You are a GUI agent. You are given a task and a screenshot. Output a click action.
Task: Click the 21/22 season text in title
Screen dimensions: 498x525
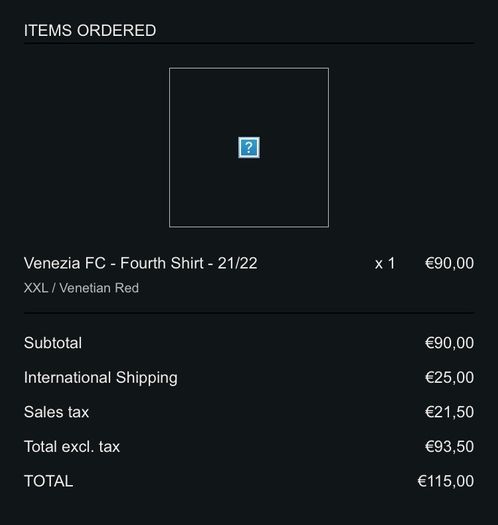coord(237,263)
